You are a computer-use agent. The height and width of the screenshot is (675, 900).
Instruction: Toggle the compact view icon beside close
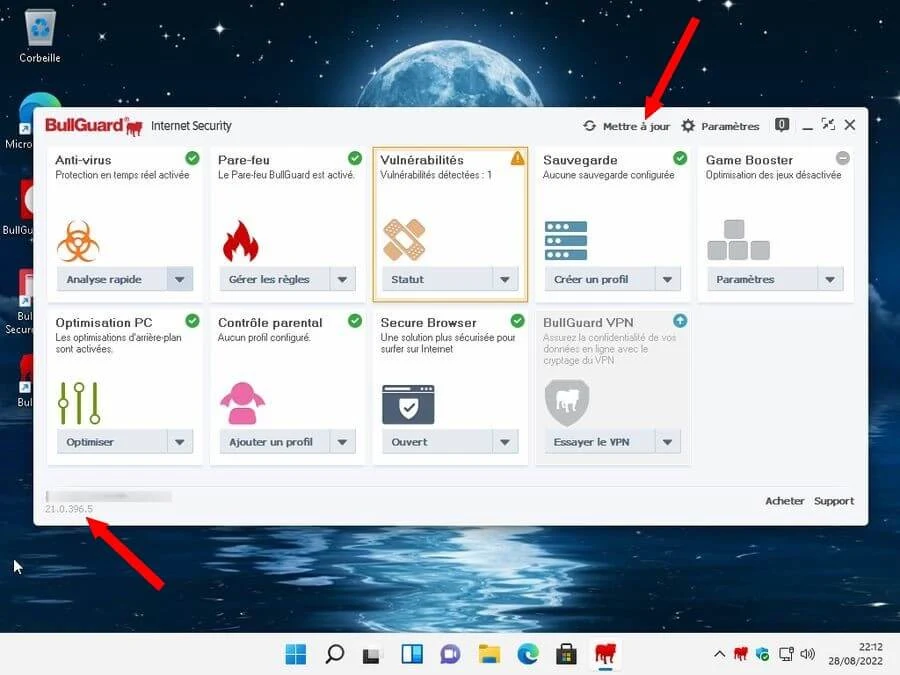click(828, 125)
